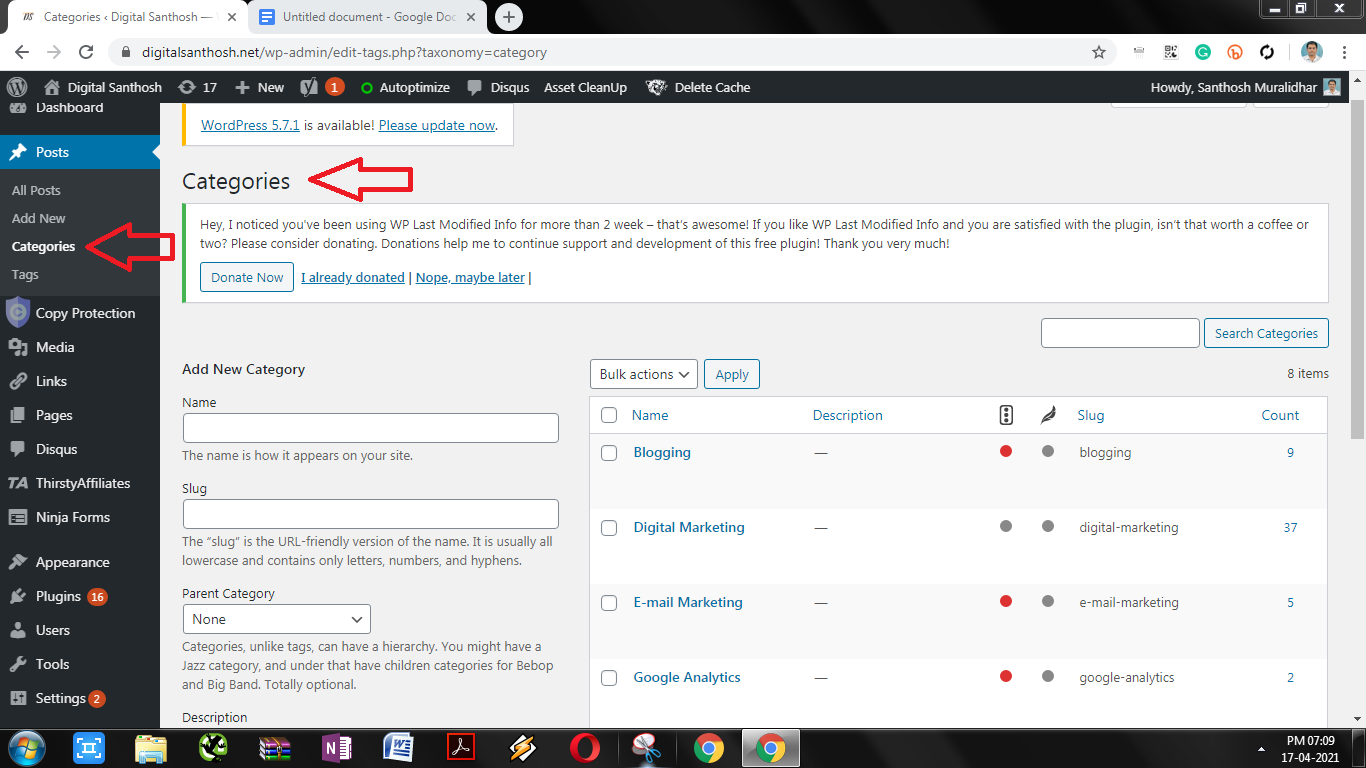The height and width of the screenshot is (768, 1366).
Task: Click I already donated link
Action: click(353, 277)
